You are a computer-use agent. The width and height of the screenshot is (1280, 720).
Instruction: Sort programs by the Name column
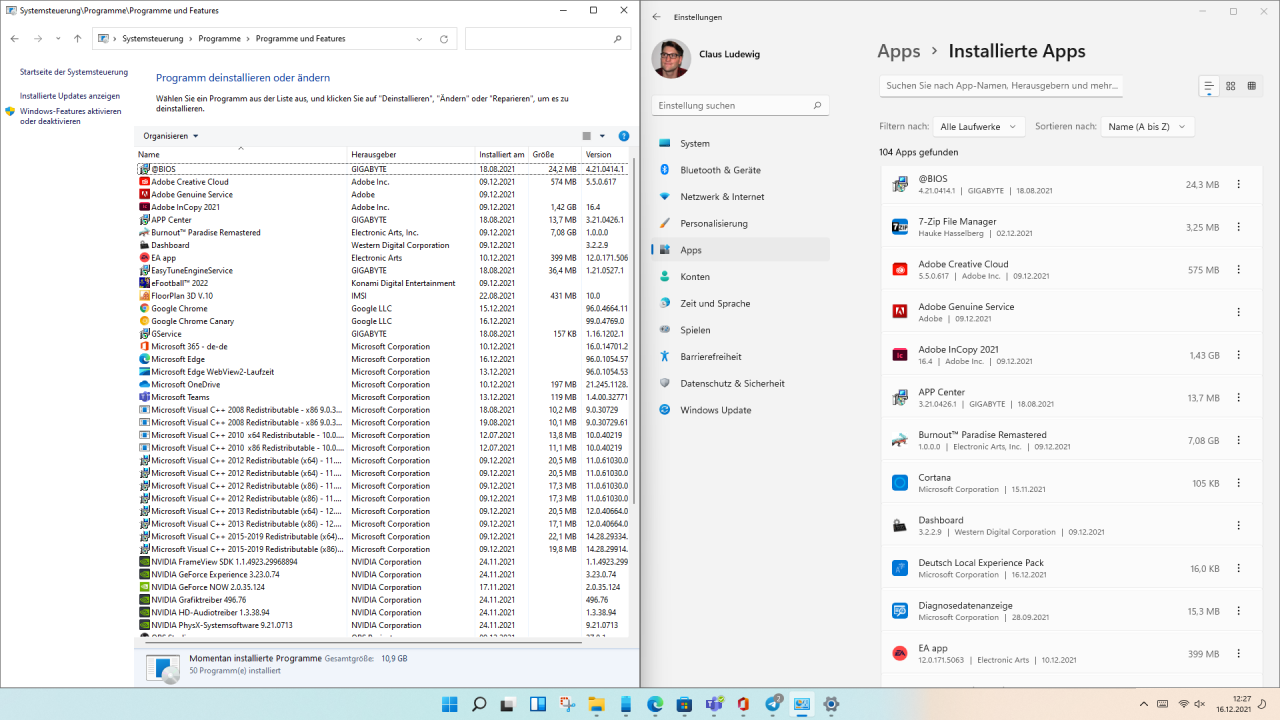pos(241,155)
